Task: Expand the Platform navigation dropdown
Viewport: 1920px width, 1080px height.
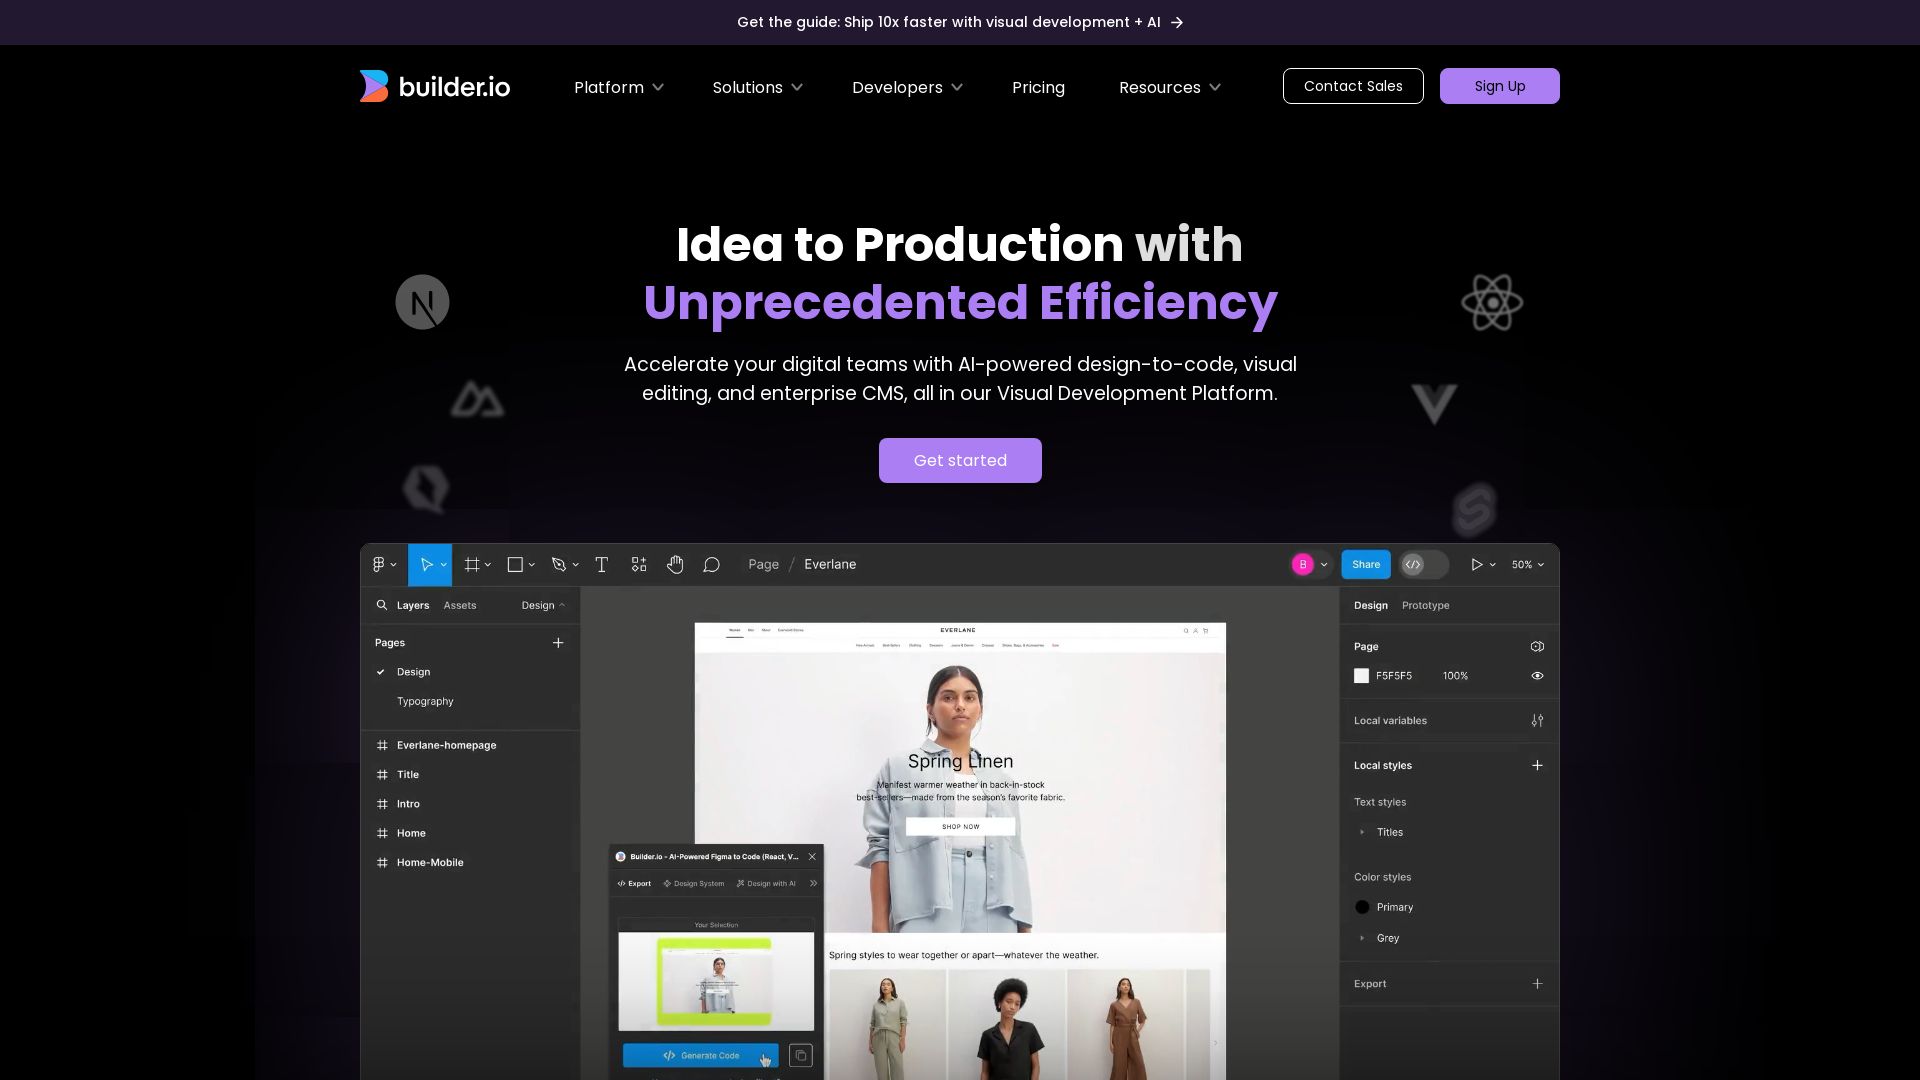Action: [x=618, y=88]
